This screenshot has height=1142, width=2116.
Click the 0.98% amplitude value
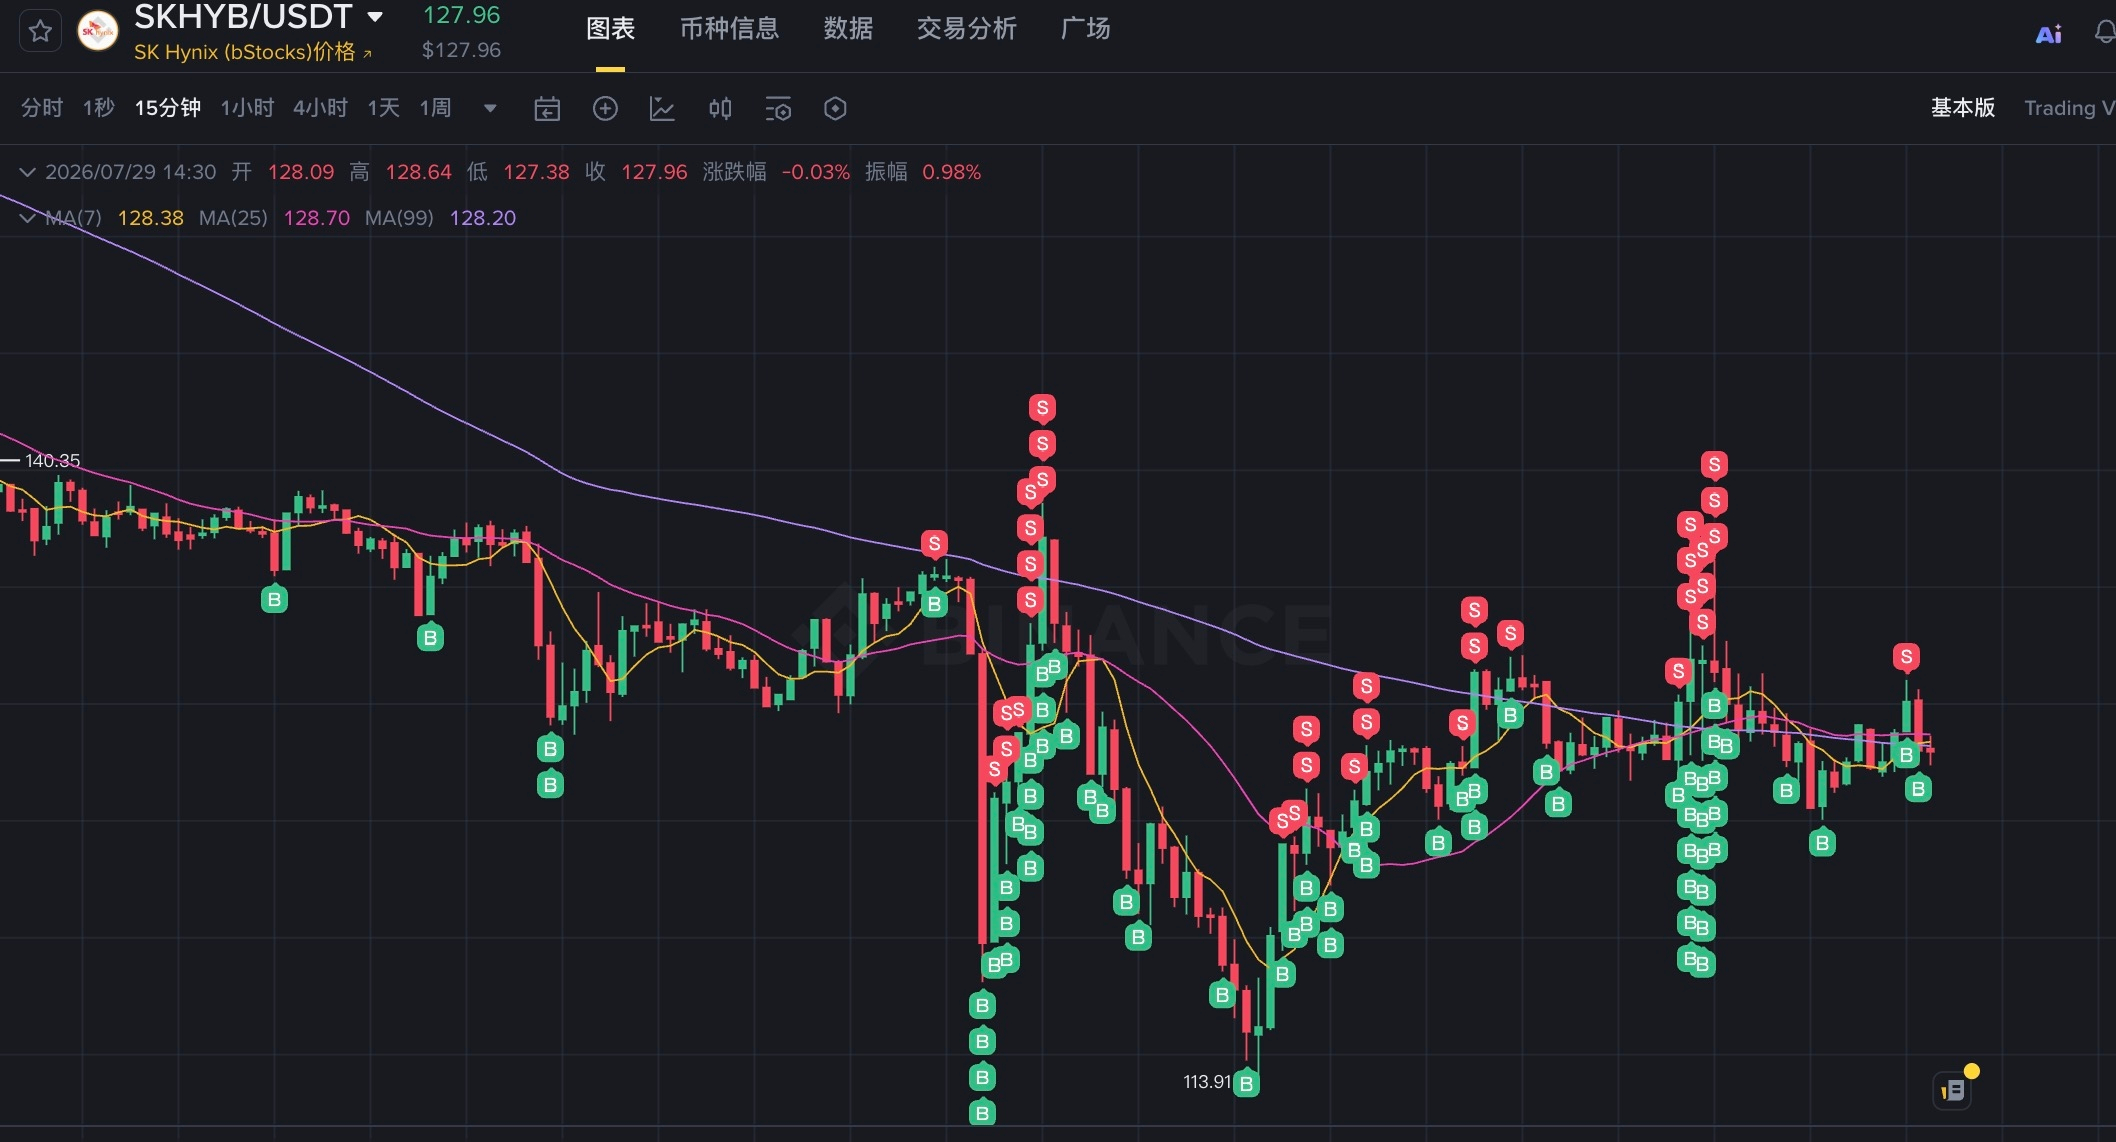point(951,172)
